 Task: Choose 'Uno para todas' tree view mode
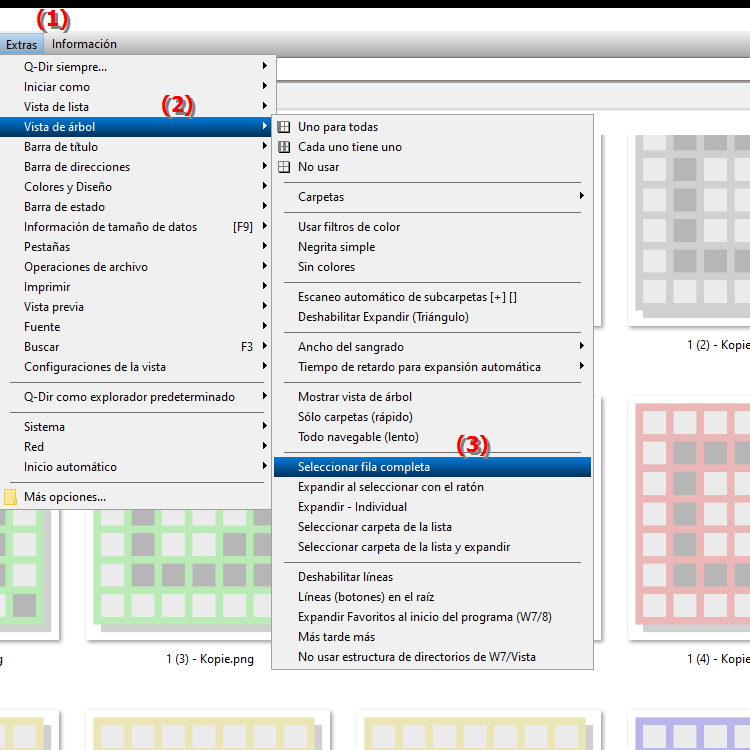[x=432, y=127]
